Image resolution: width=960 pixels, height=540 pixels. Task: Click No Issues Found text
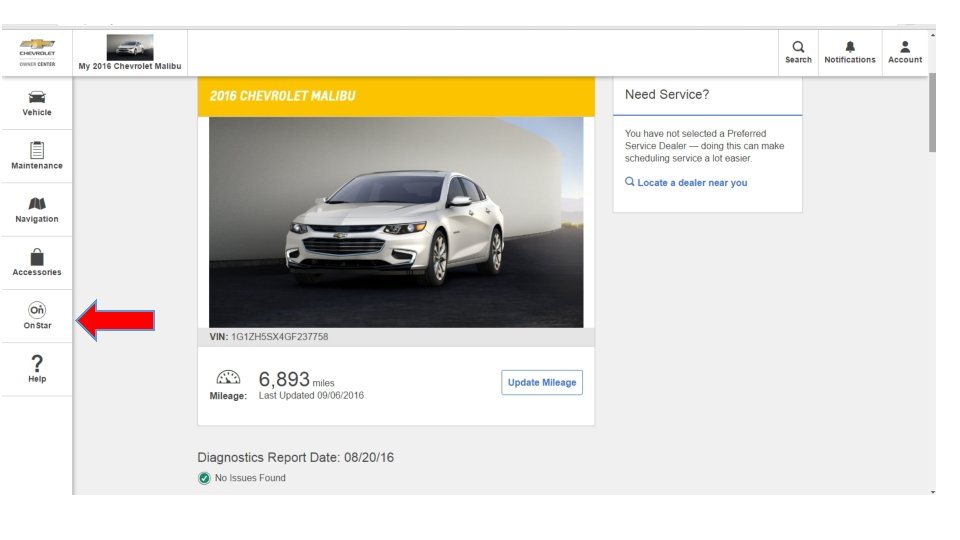point(250,478)
